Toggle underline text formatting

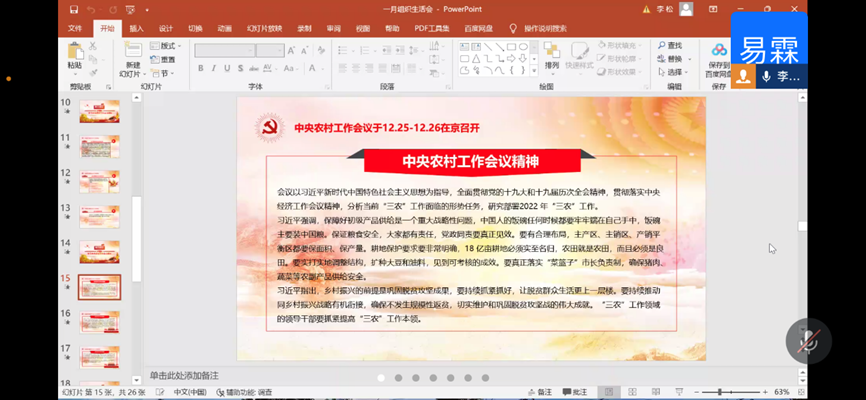pyautogui.click(x=228, y=69)
